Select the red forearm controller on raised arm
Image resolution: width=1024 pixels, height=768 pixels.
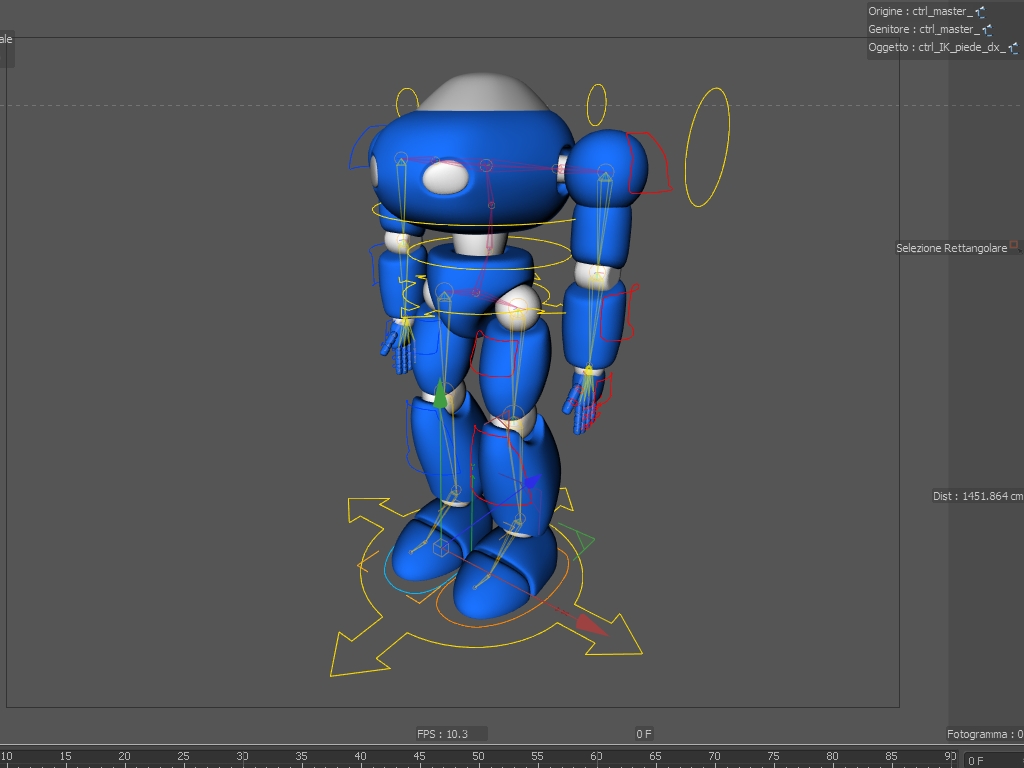coord(619,313)
